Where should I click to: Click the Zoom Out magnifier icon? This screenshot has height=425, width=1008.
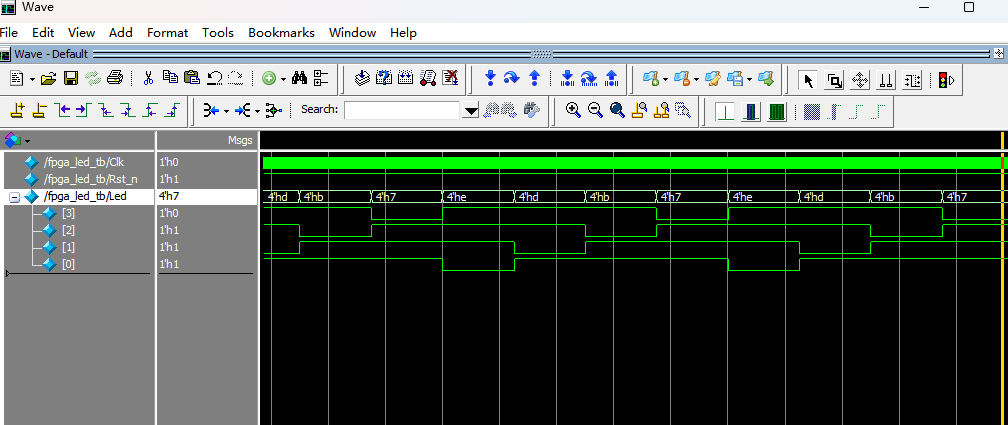595,110
